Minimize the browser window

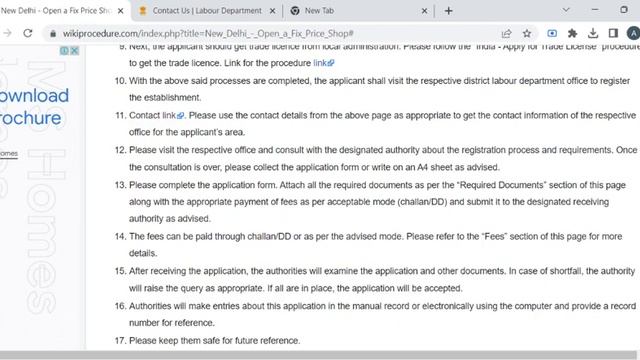(595, 10)
